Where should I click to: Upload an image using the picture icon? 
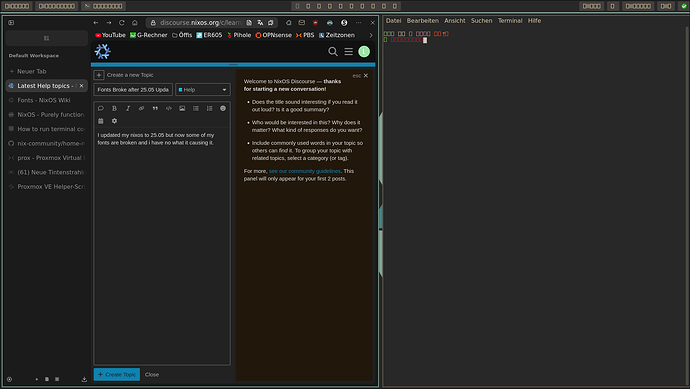click(182, 108)
